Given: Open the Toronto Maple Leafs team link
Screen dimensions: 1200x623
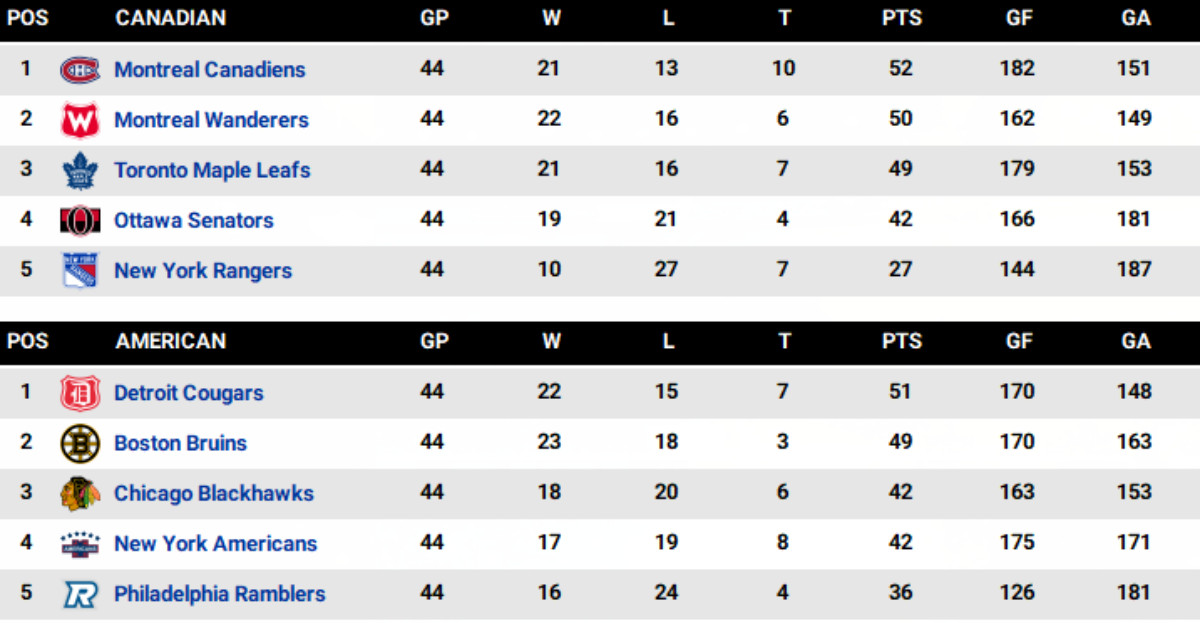Looking at the screenshot, I should point(212,170).
